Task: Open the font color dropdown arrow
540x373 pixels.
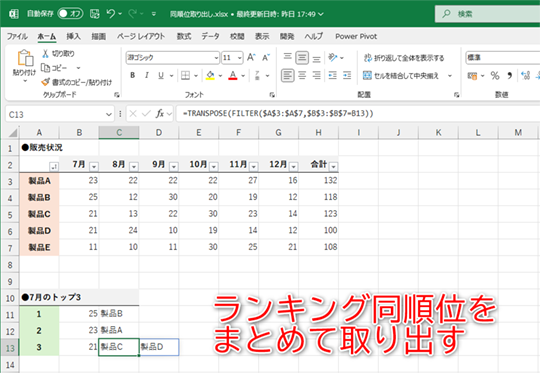Action: (x=243, y=76)
